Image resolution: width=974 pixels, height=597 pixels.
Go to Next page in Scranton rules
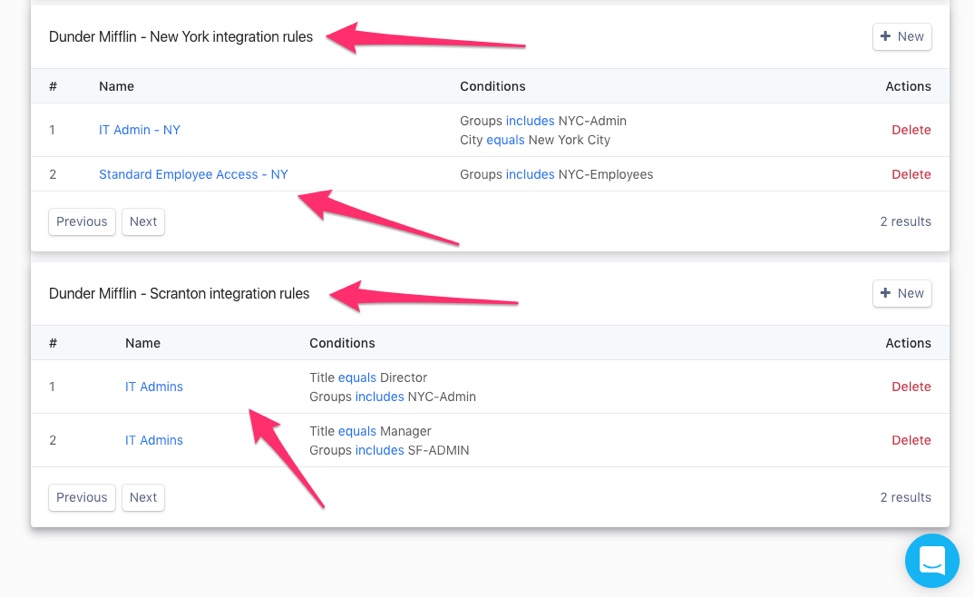(143, 498)
